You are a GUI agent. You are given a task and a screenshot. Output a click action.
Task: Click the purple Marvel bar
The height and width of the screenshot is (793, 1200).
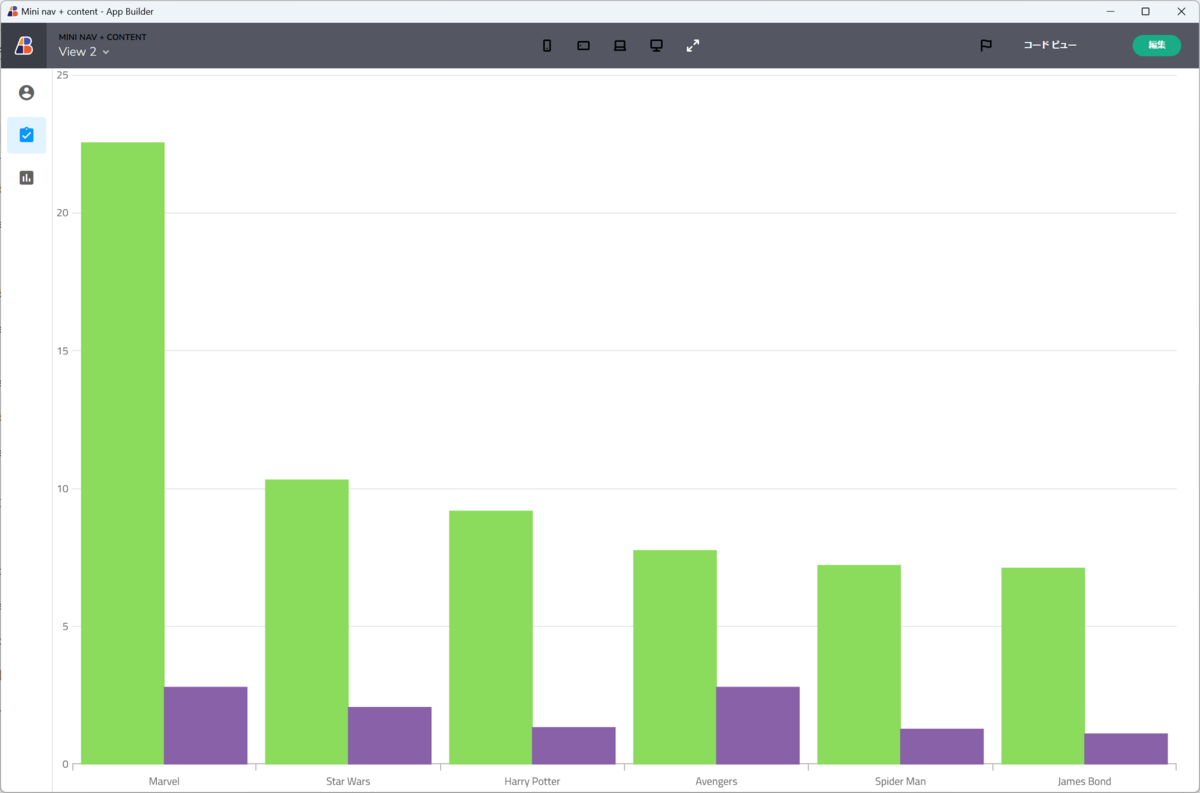click(205, 725)
